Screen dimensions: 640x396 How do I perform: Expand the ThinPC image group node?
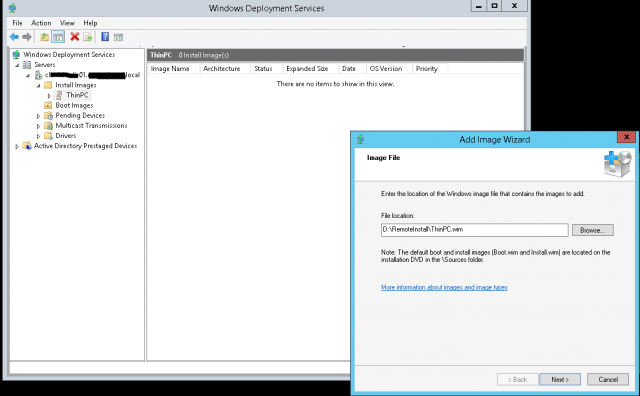[49, 96]
